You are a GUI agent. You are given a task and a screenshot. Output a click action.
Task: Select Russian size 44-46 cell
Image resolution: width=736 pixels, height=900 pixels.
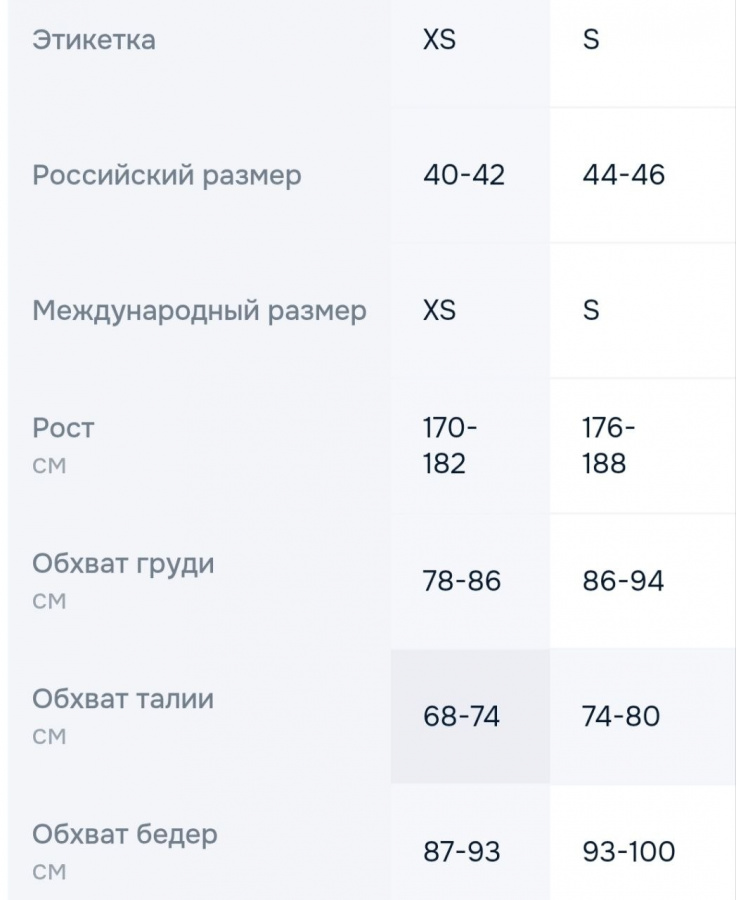click(623, 175)
